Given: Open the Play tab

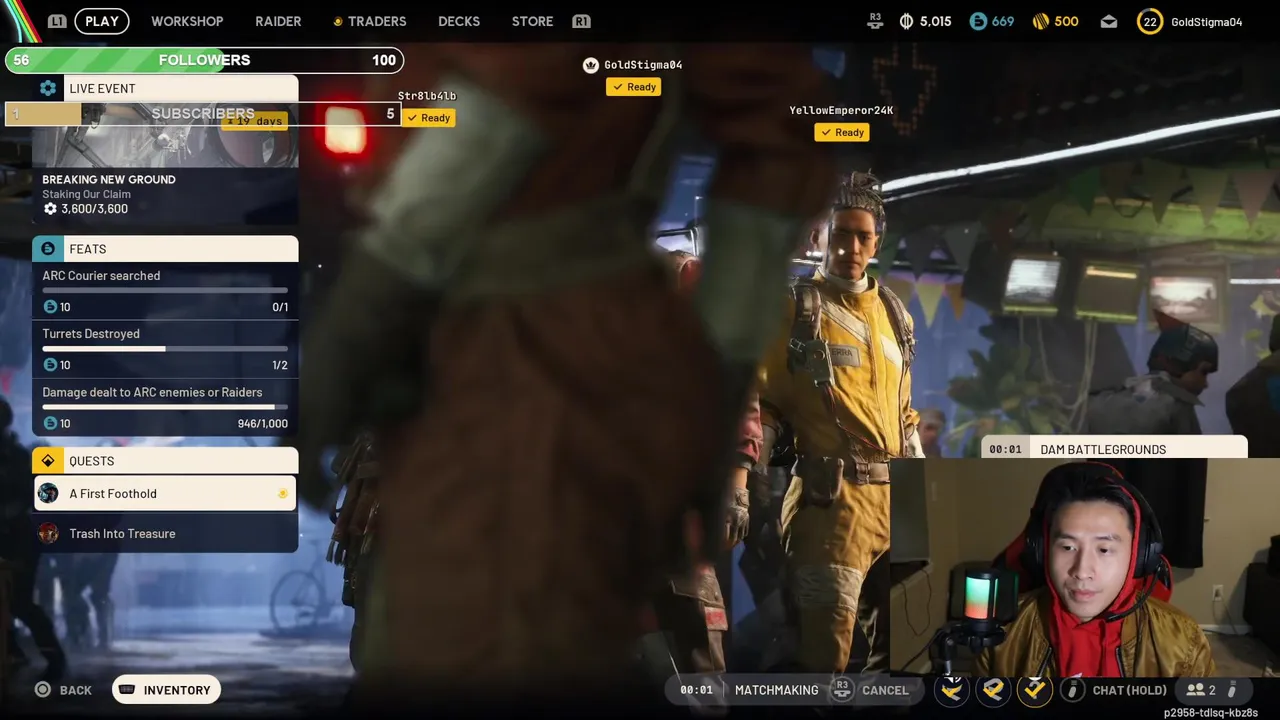Looking at the screenshot, I should [102, 21].
